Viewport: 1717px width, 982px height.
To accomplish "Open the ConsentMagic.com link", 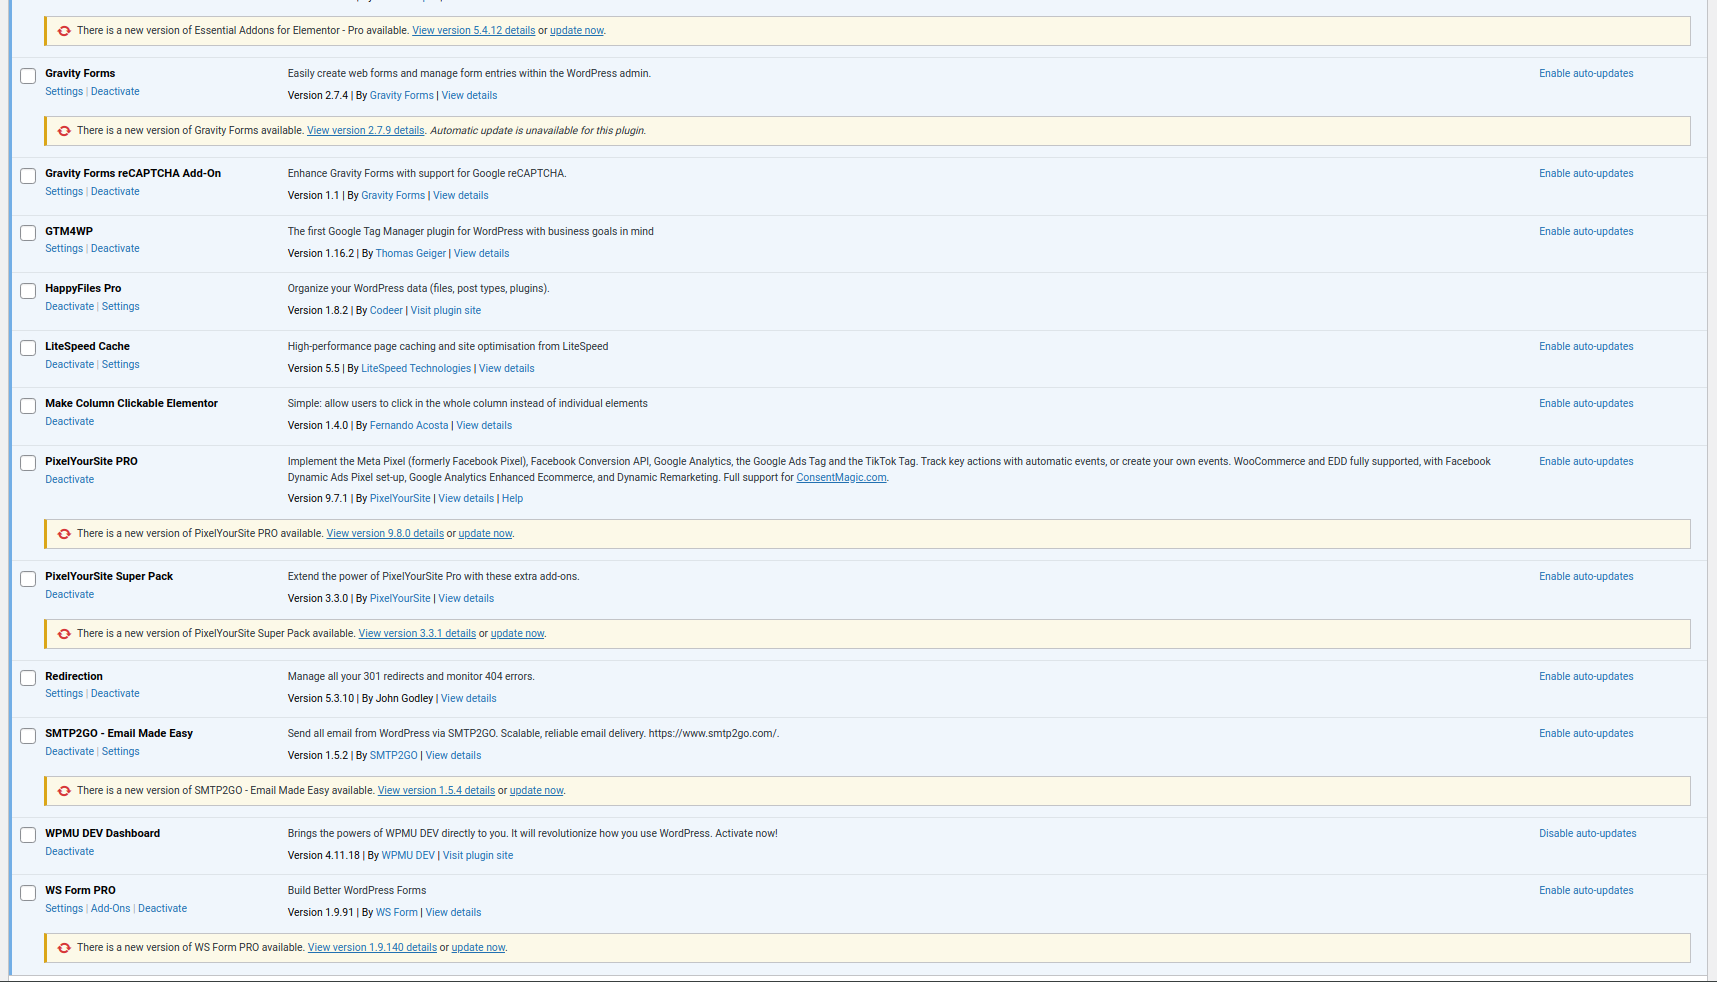I will tap(840, 478).
